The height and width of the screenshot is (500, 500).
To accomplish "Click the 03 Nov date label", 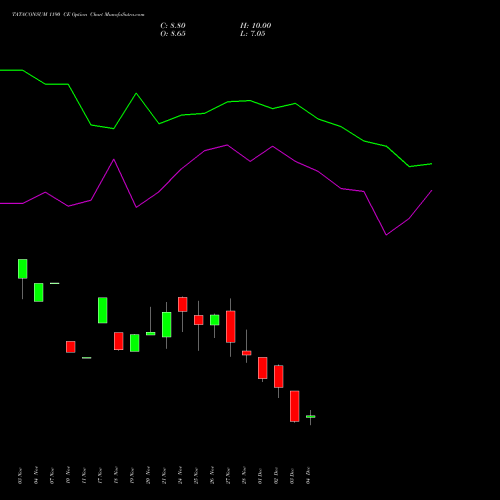I will click(x=20, y=476).
